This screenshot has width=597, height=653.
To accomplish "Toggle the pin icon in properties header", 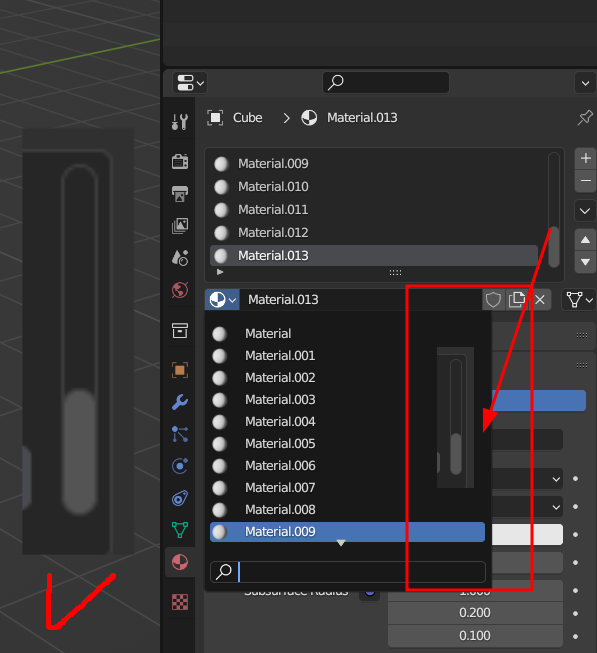I will coord(585,117).
